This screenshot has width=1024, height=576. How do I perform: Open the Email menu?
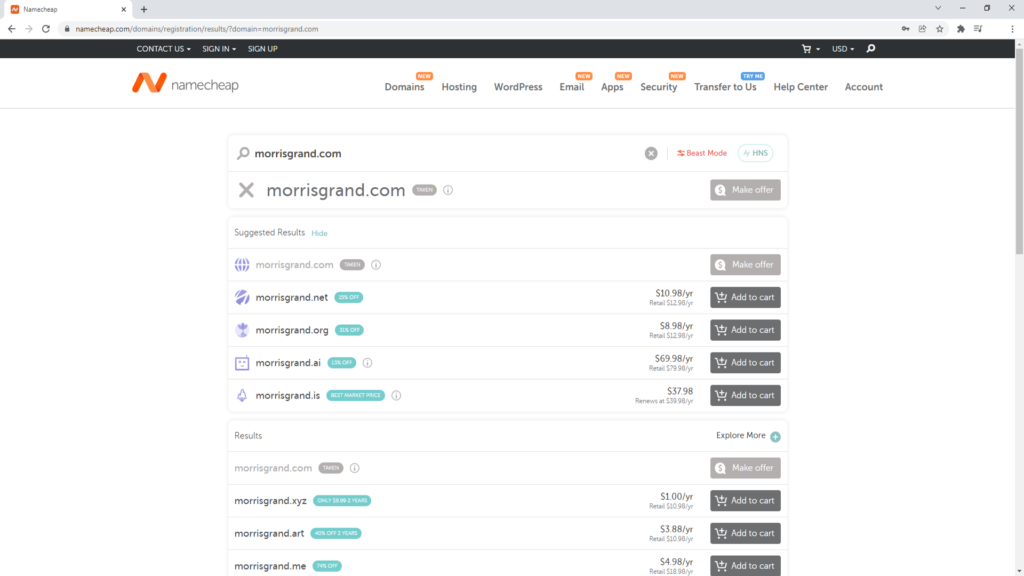(571, 87)
